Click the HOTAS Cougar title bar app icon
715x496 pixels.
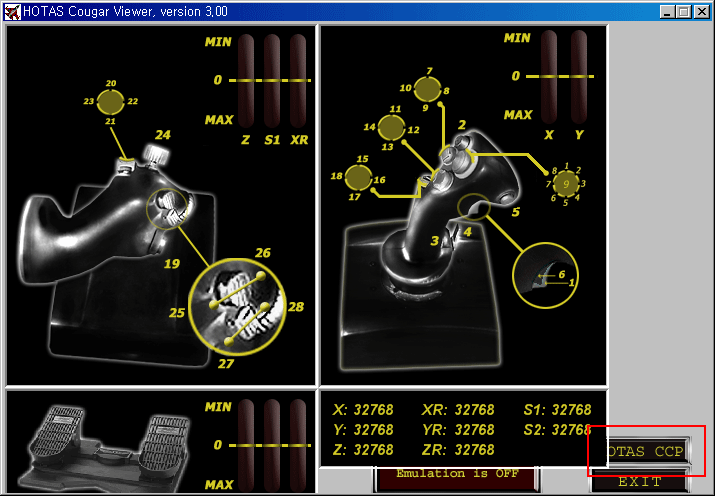tap(12, 11)
